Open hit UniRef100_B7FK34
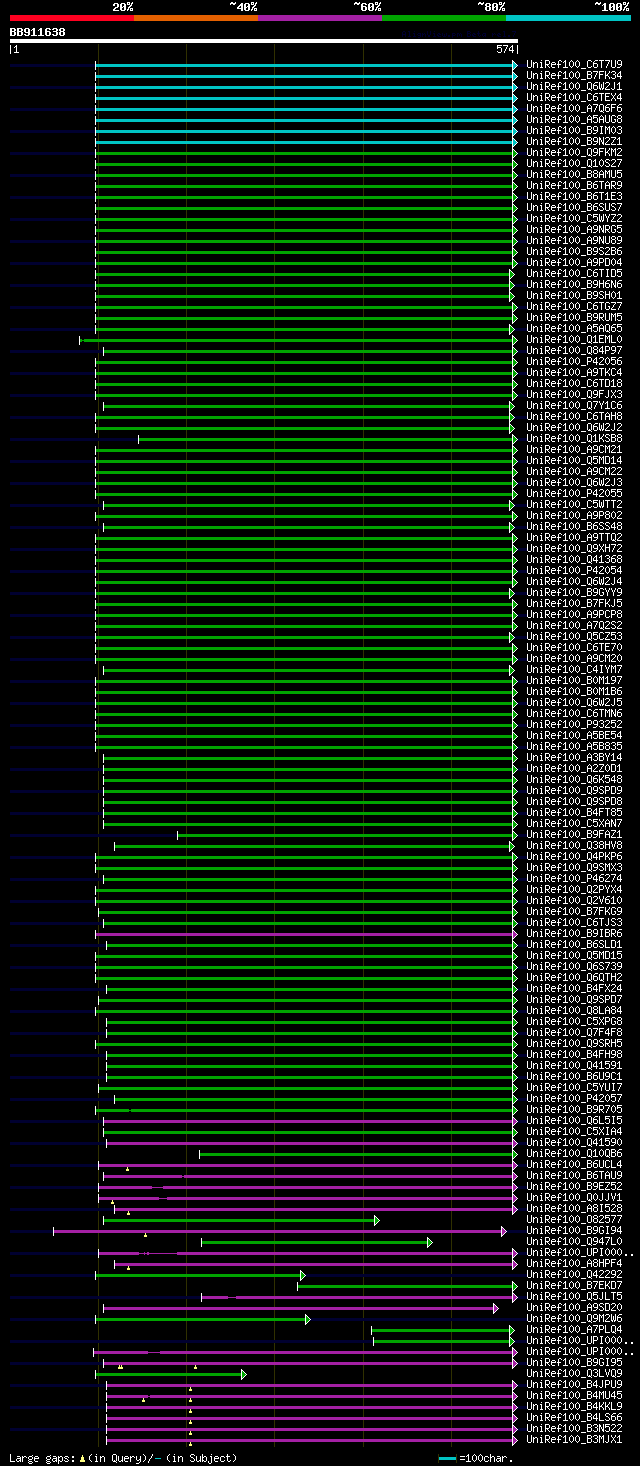Image resolution: width=640 pixels, height=1466 pixels. 574,75
